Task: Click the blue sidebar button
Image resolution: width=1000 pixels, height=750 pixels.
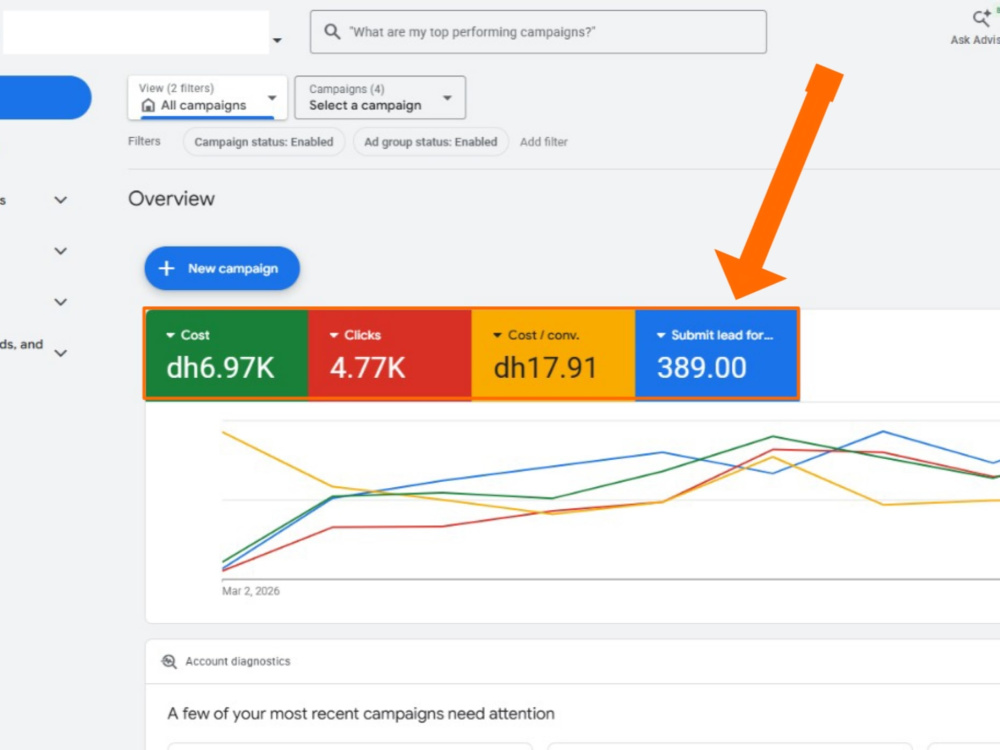Action: (x=45, y=97)
